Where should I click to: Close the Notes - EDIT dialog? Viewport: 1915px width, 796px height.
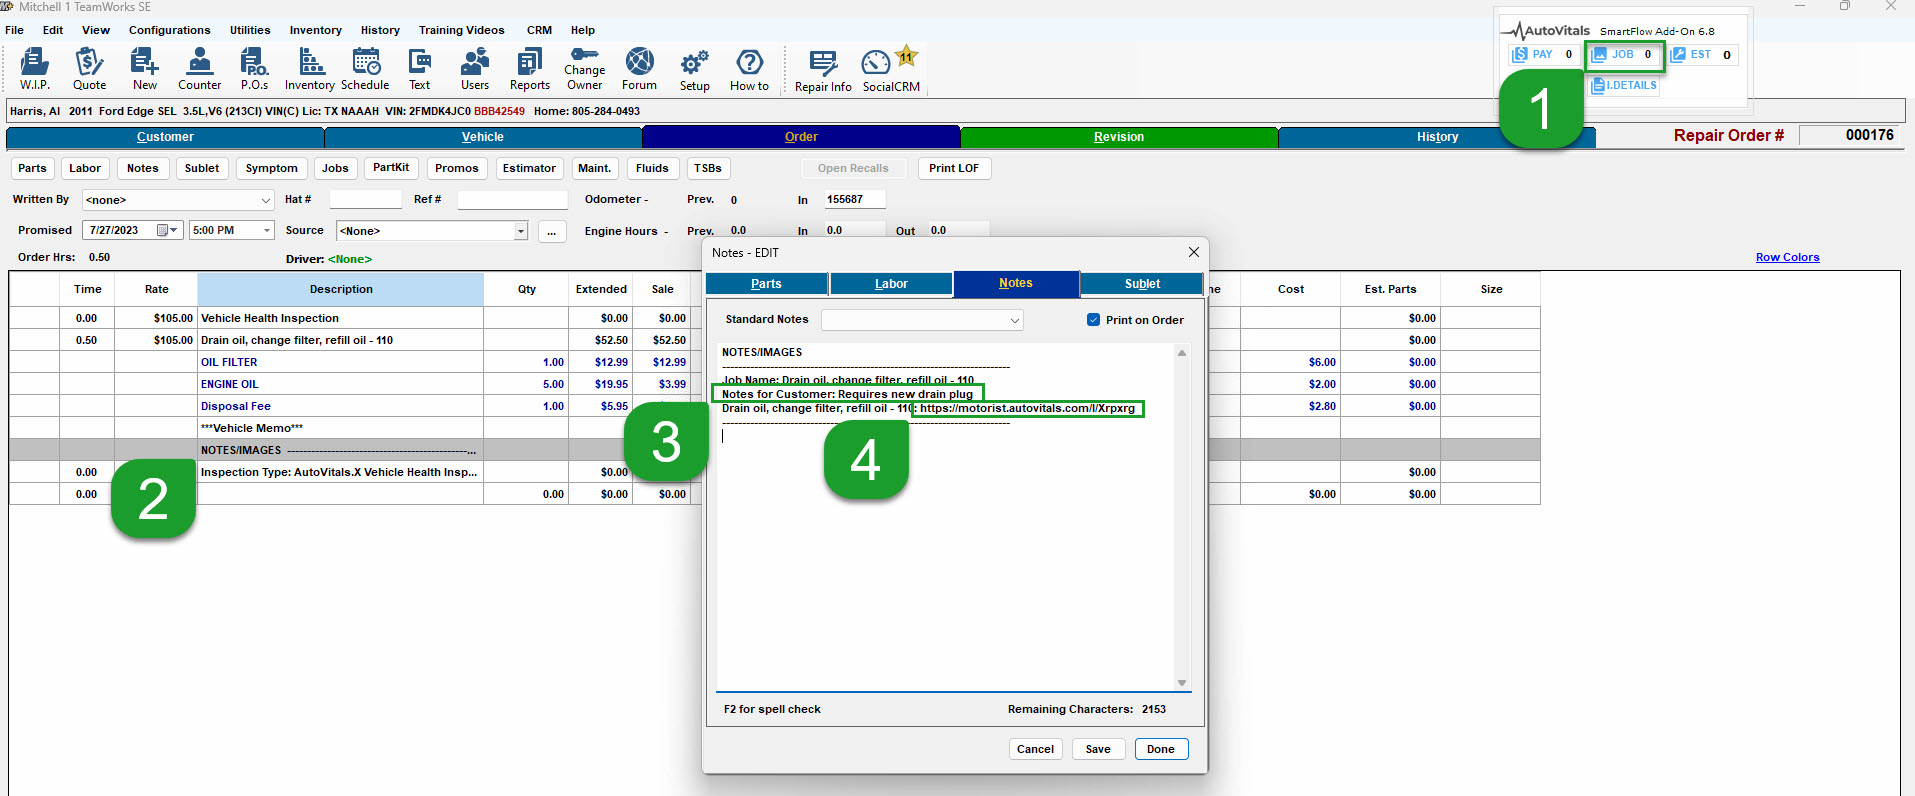pos(1193,252)
